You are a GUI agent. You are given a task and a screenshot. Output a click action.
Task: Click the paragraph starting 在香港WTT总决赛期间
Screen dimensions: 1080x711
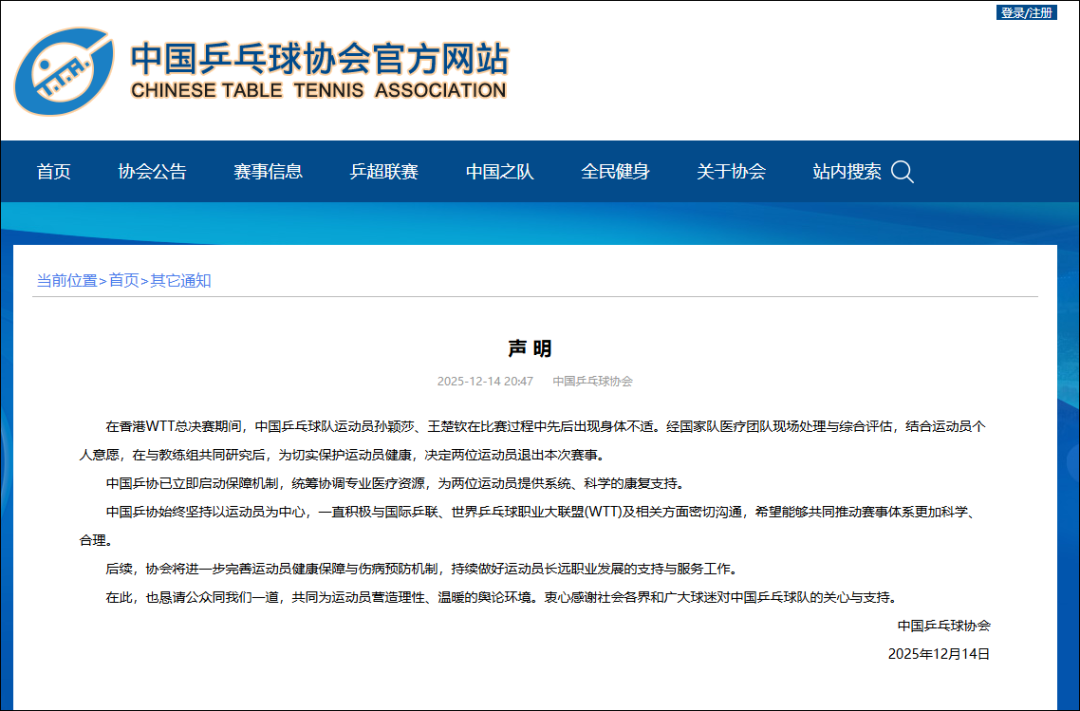pos(532,441)
